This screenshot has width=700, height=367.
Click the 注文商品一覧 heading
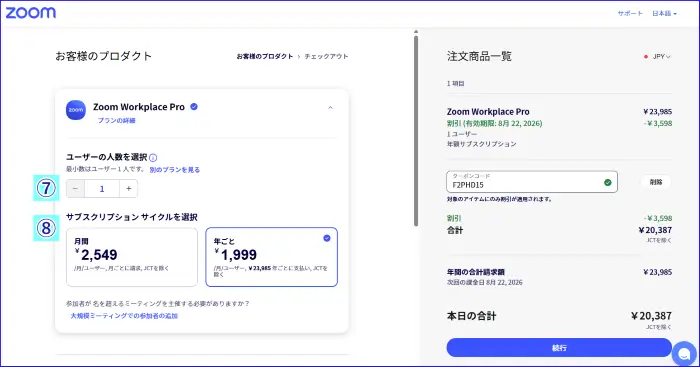(479, 56)
